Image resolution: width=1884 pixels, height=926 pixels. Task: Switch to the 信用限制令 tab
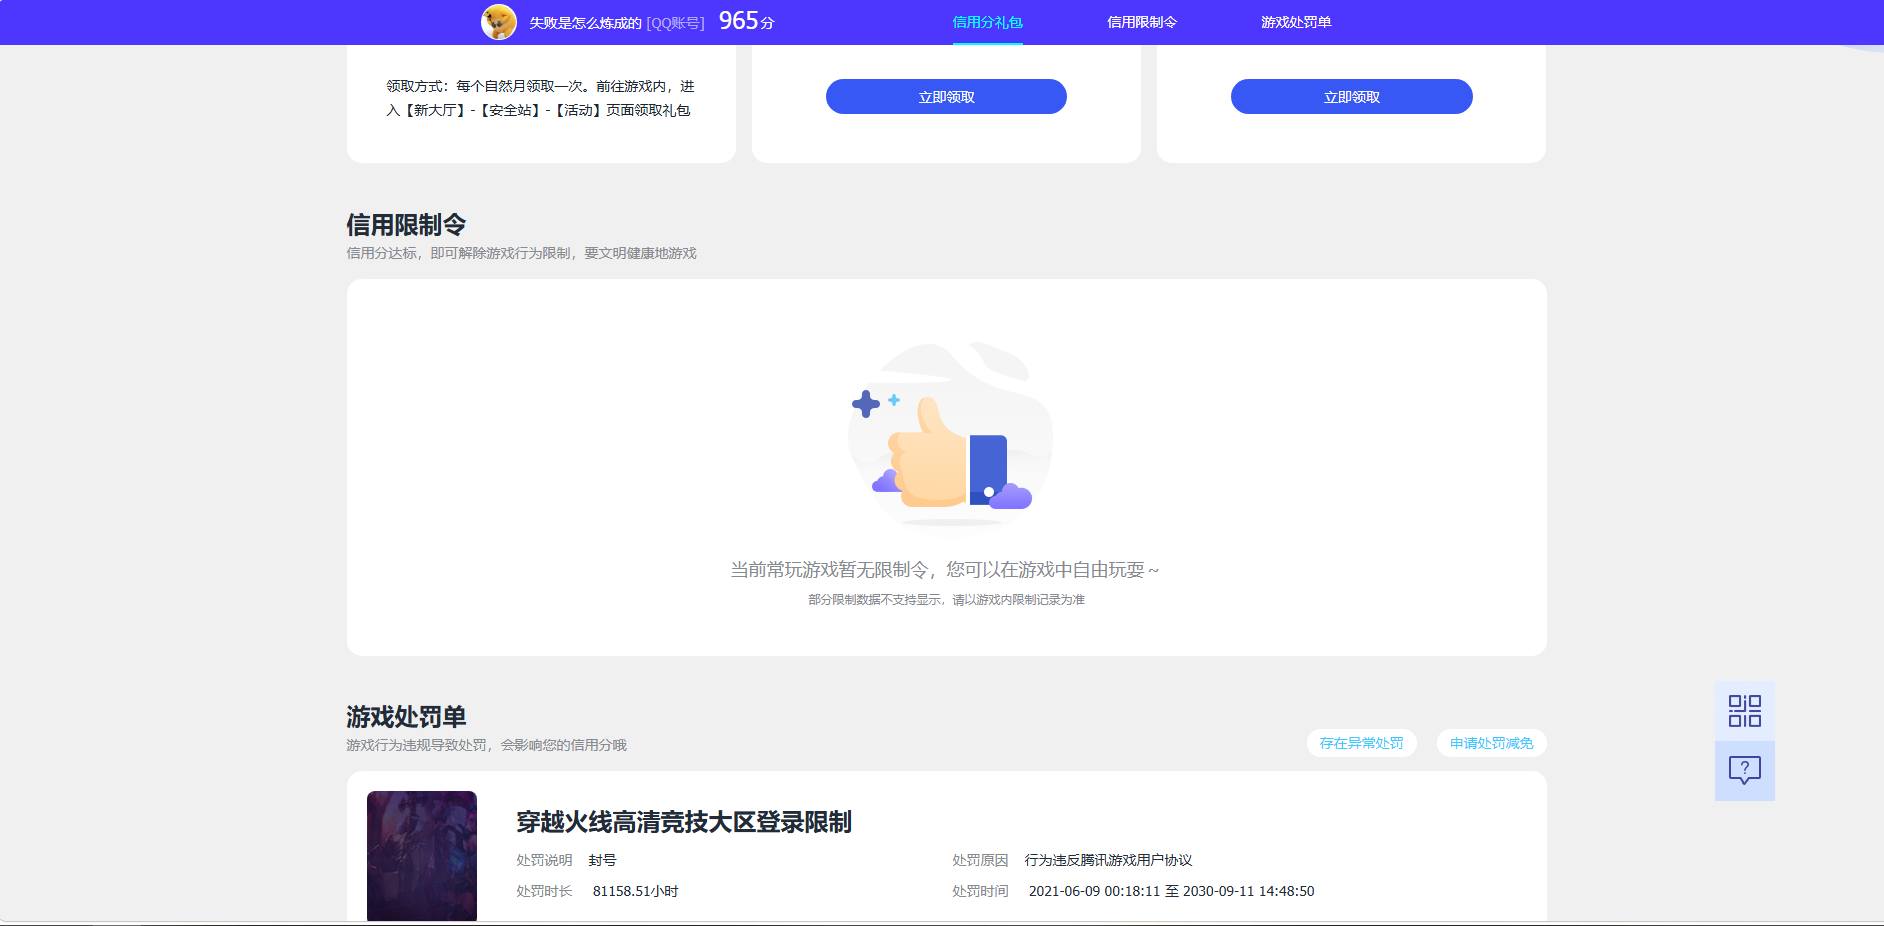[x=1142, y=22]
